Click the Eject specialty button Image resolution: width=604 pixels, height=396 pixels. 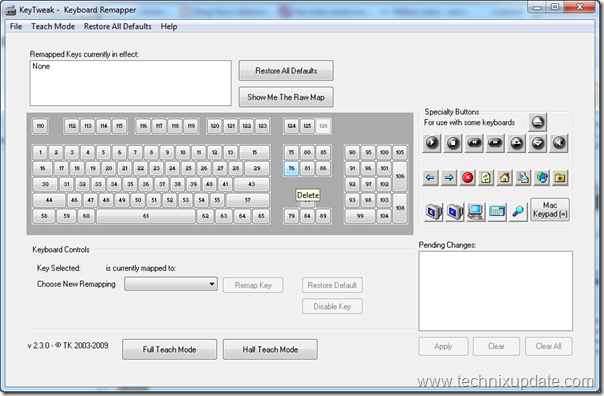coord(537,122)
